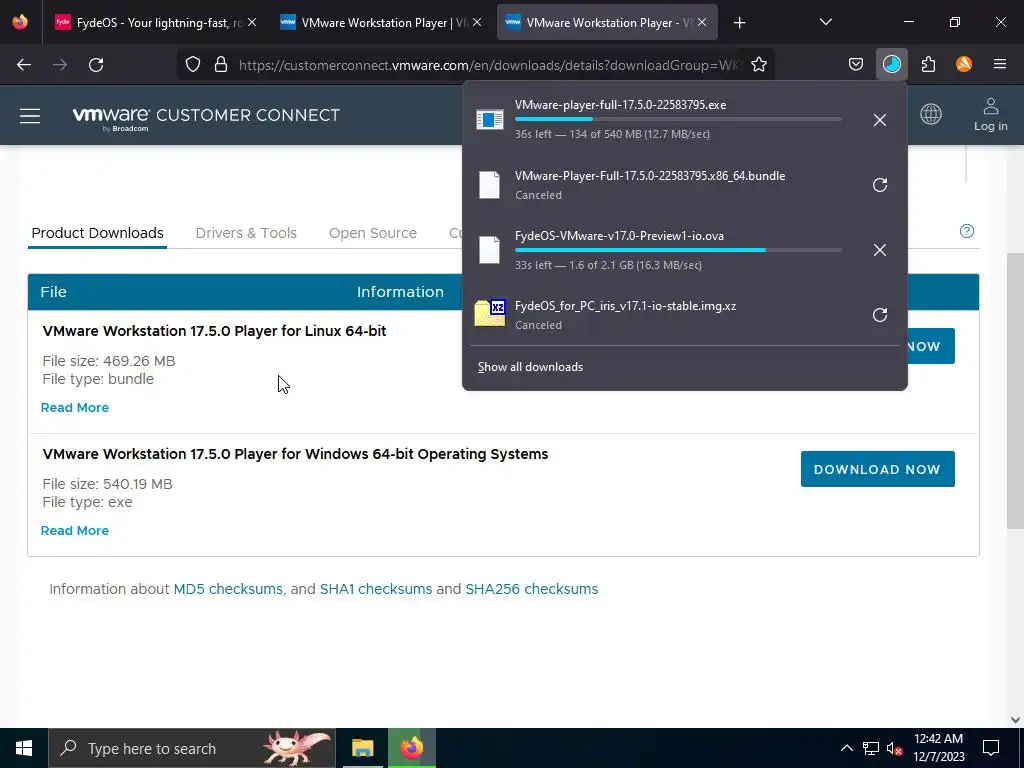Image resolution: width=1024 pixels, height=768 pixels.
Task: Click the exe download progress bar
Action: (x=678, y=120)
